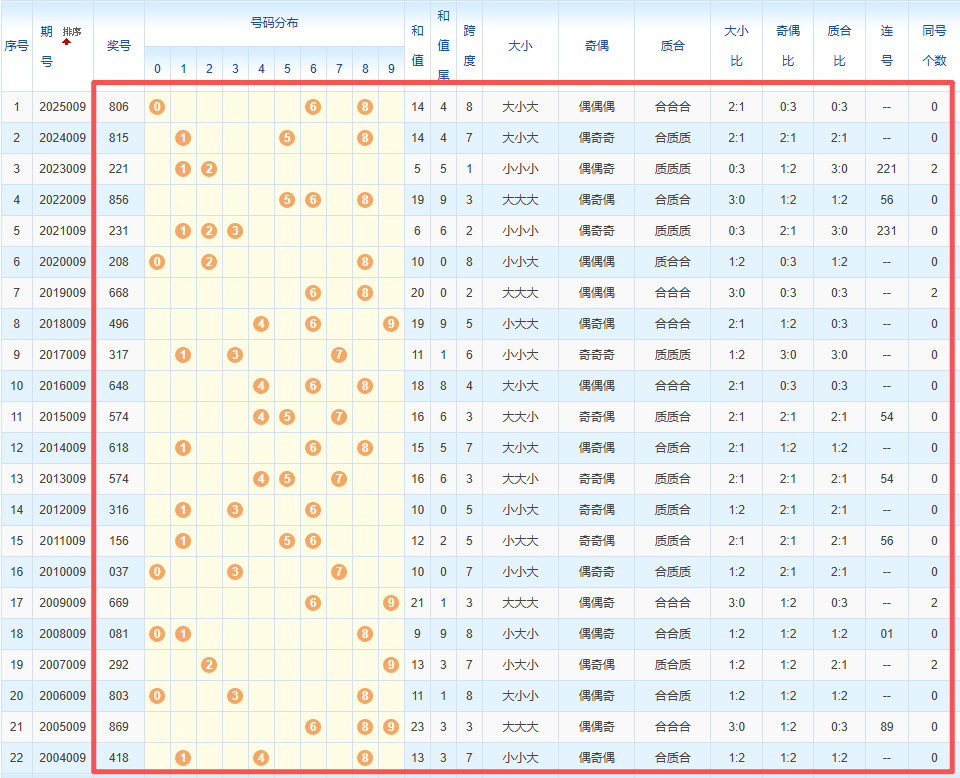
Task: Click 连号 value 221 in row 2023009
Action: click(x=887, y=169)
